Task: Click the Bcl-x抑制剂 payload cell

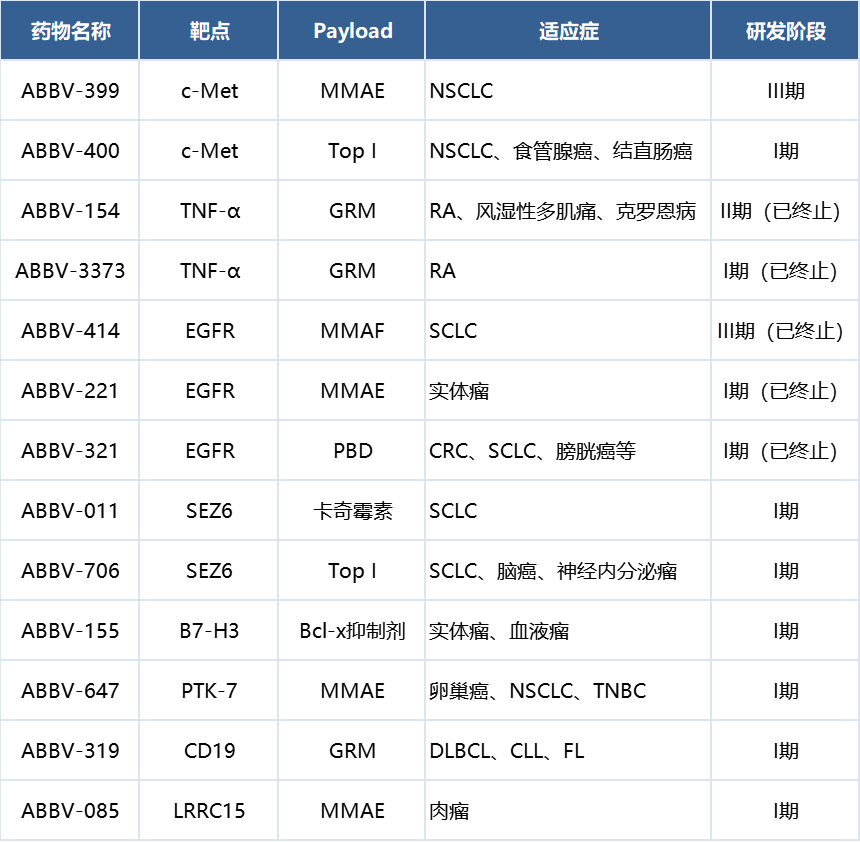Action: click(352, 631)
